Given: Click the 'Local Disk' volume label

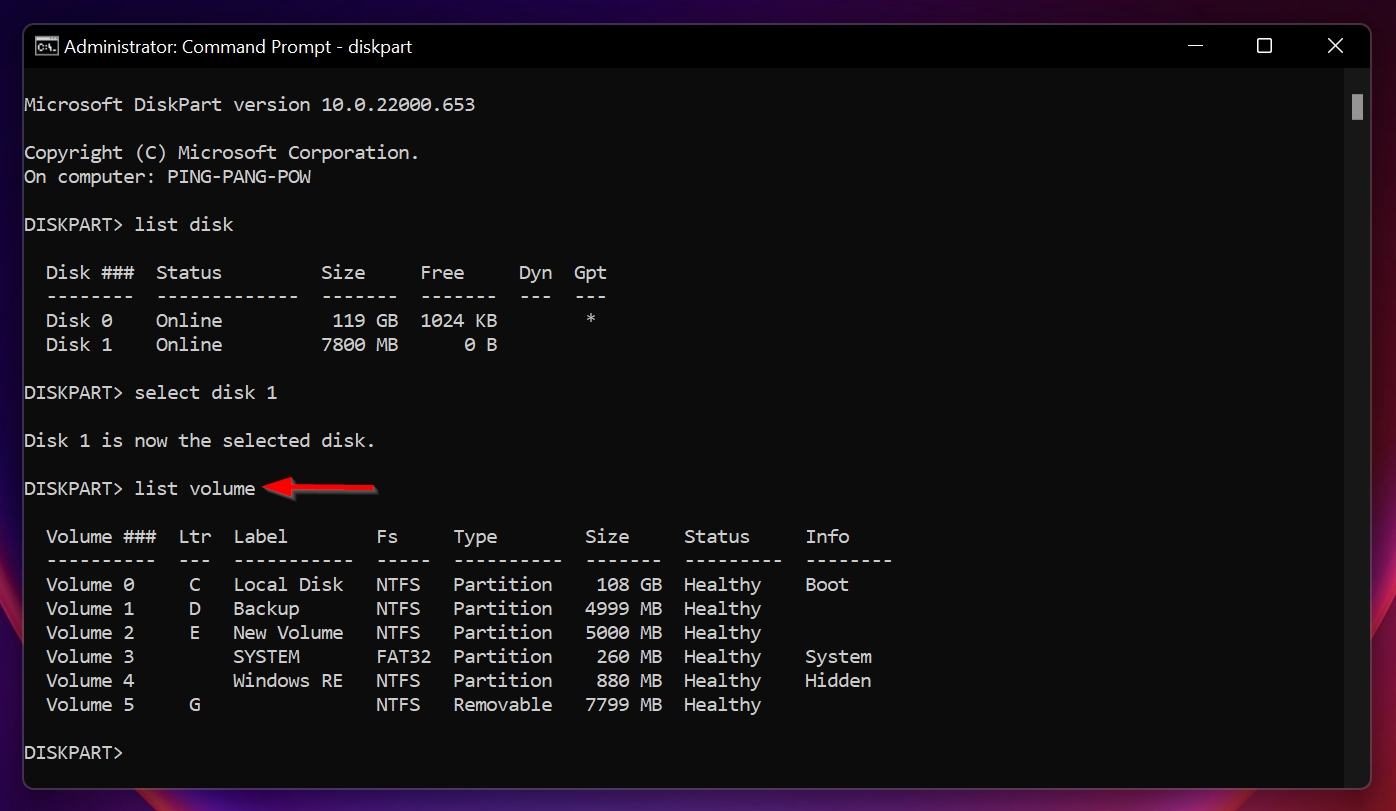Looking at the screenshot, I should (288, 585).
